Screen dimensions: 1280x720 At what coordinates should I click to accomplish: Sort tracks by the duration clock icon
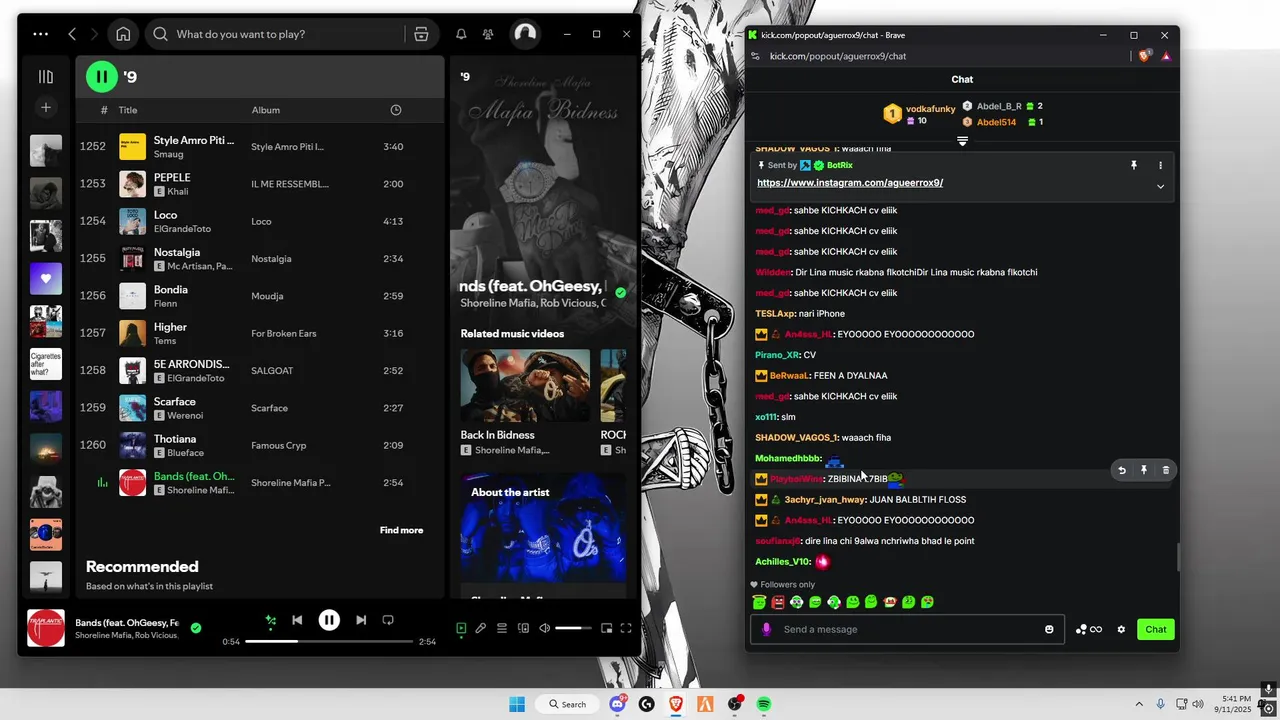[396, 110]
